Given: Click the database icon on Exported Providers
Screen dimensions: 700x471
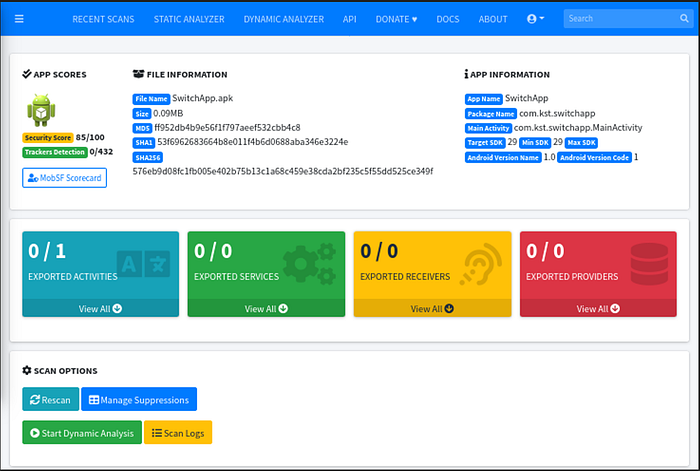Looking at the screenshot, I should [649, 264].
